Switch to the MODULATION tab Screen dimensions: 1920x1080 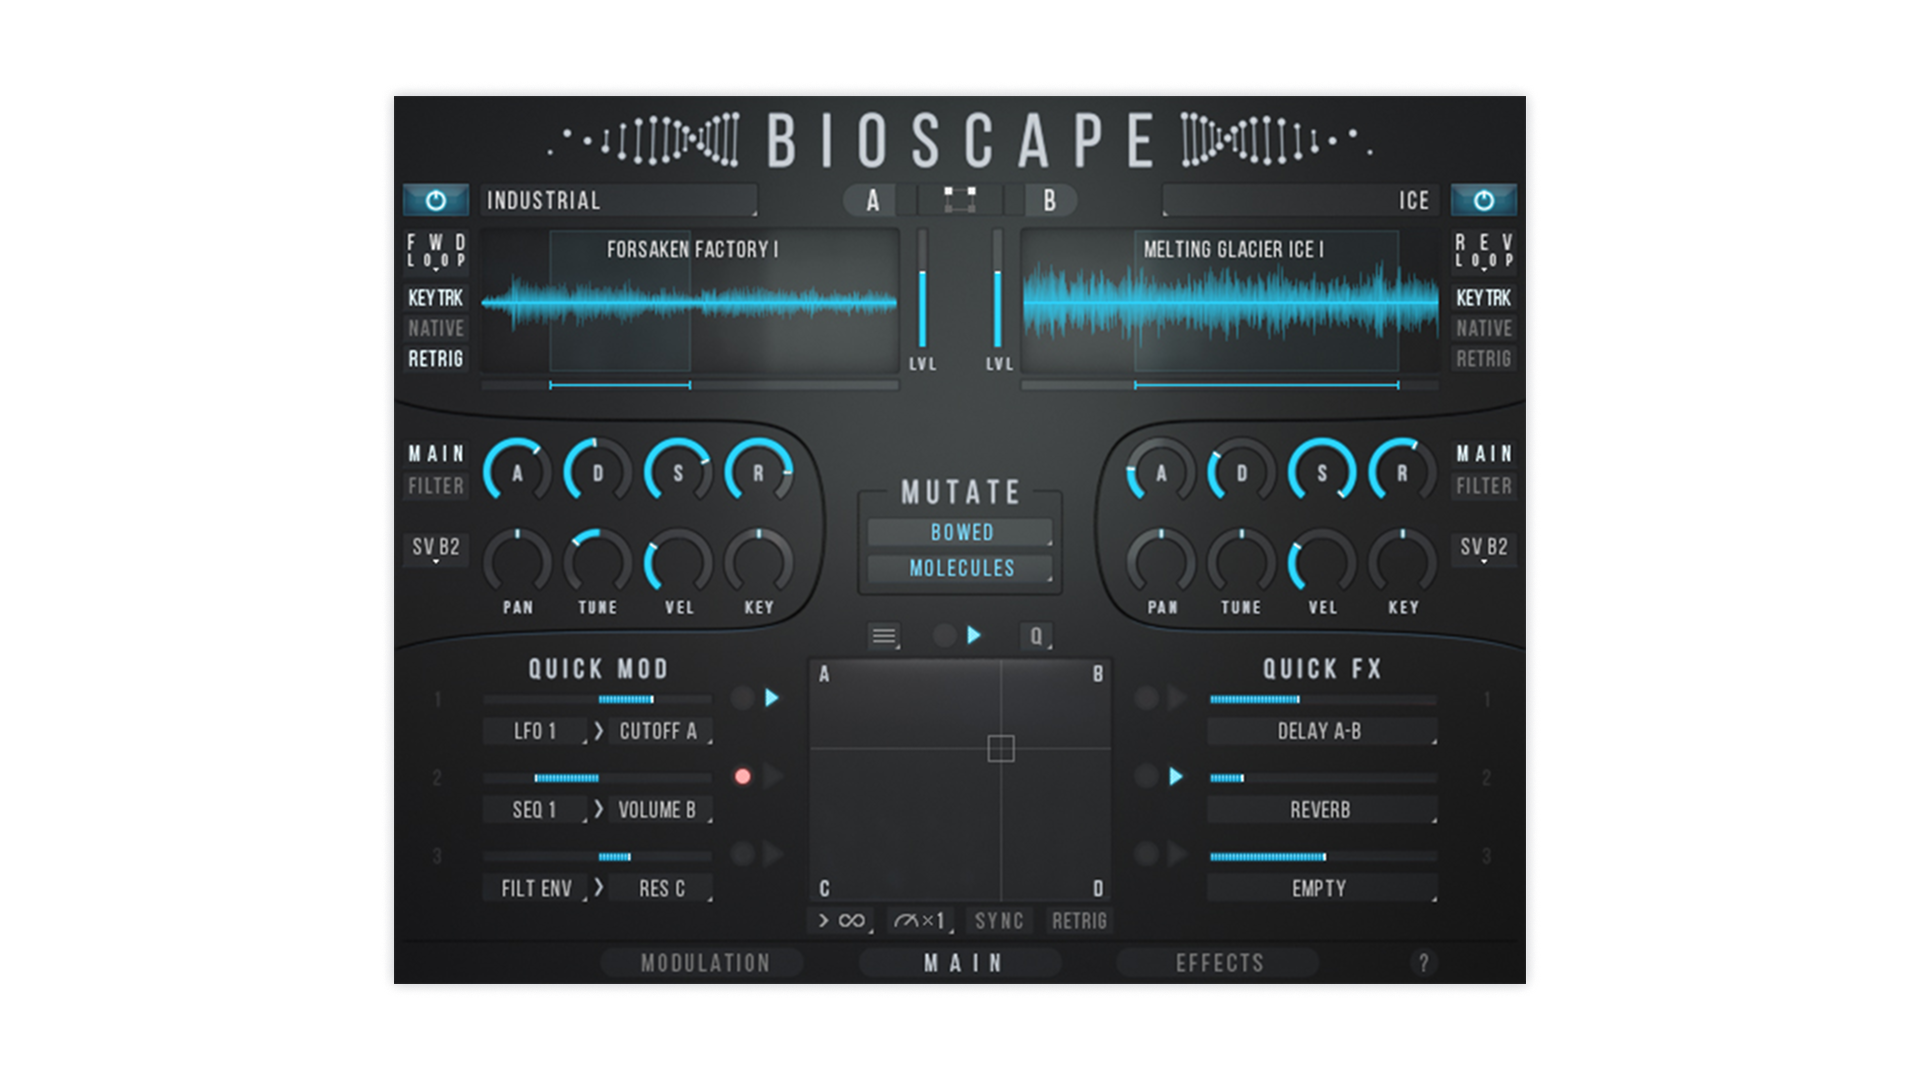tap(704, 963)
